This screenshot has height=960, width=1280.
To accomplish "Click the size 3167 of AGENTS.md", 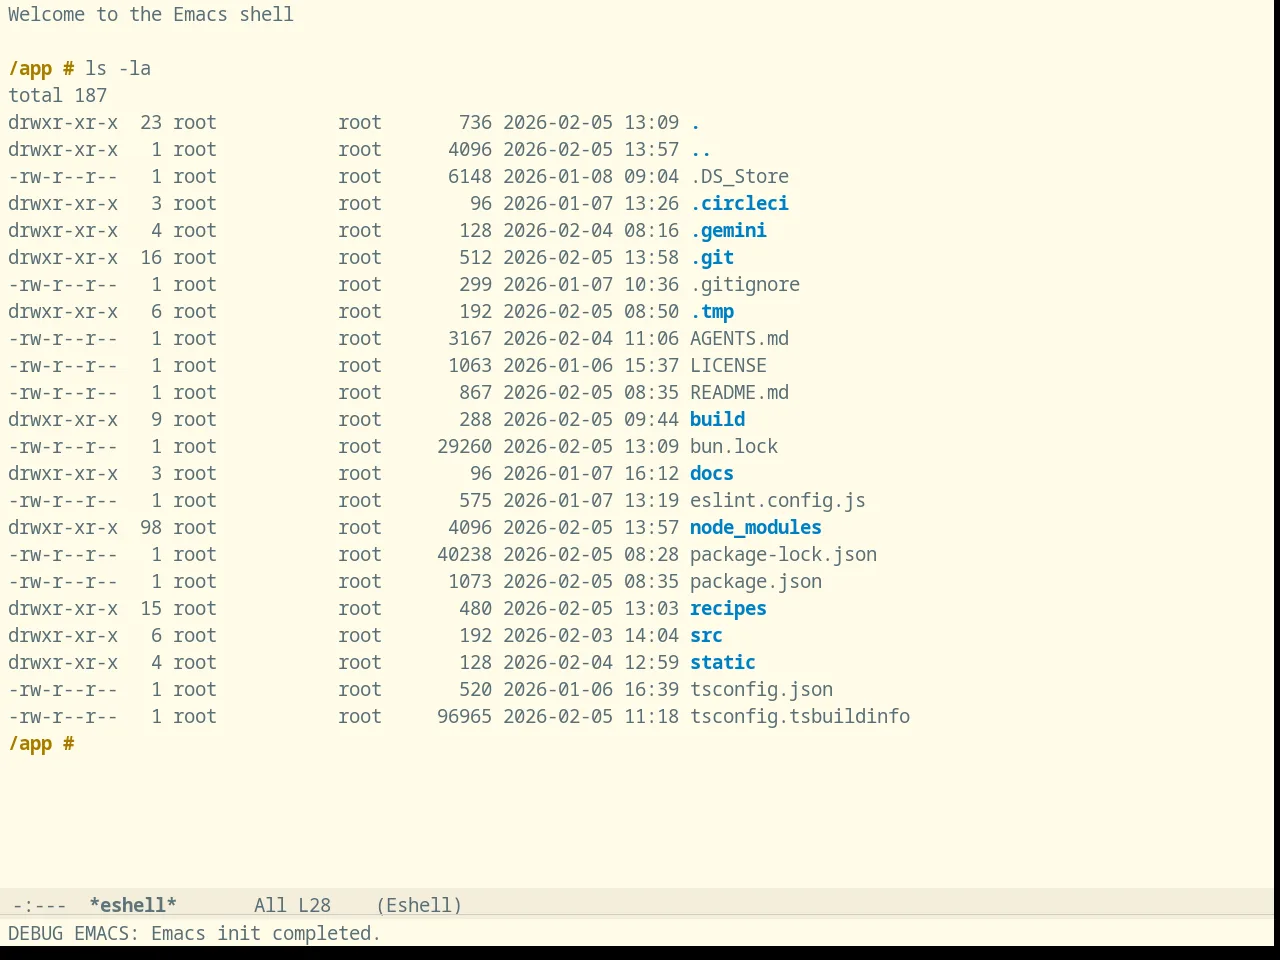I will coord(470,338).
